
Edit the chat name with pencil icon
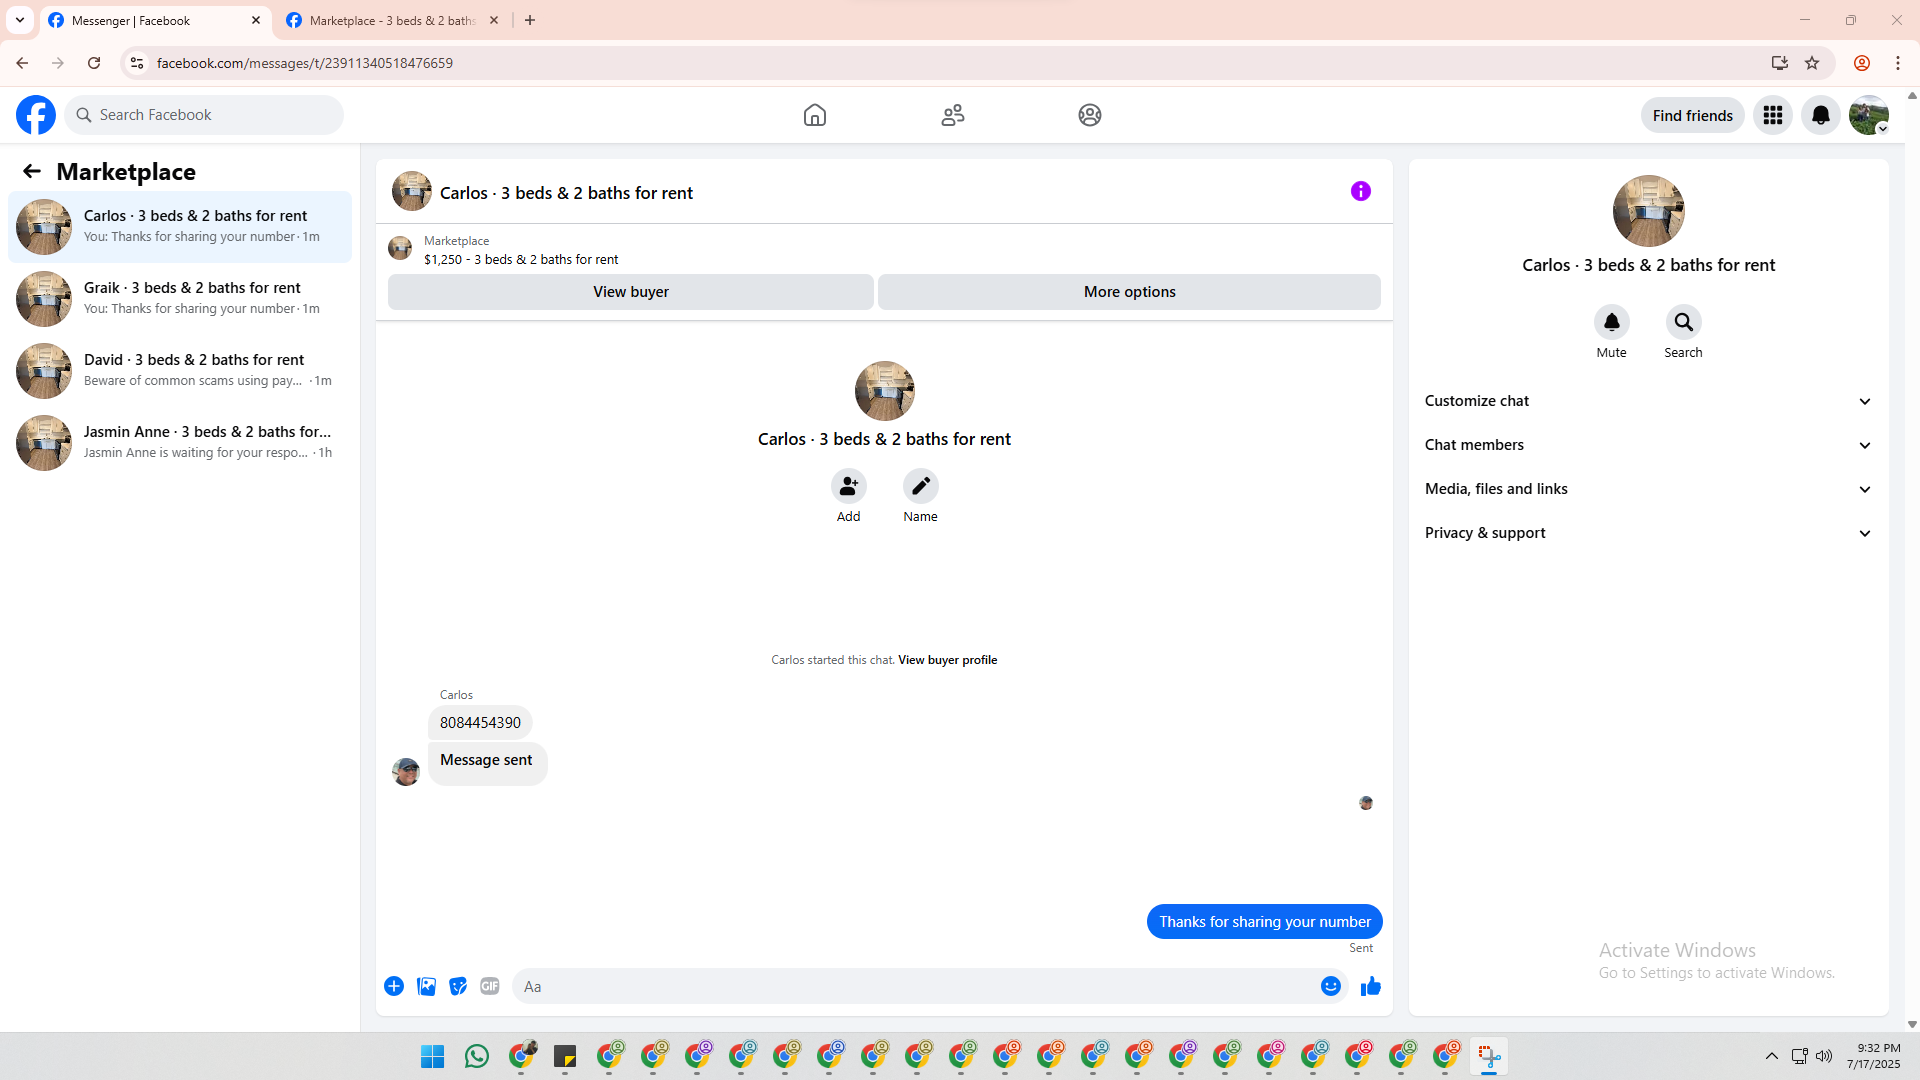coord(921,486)
